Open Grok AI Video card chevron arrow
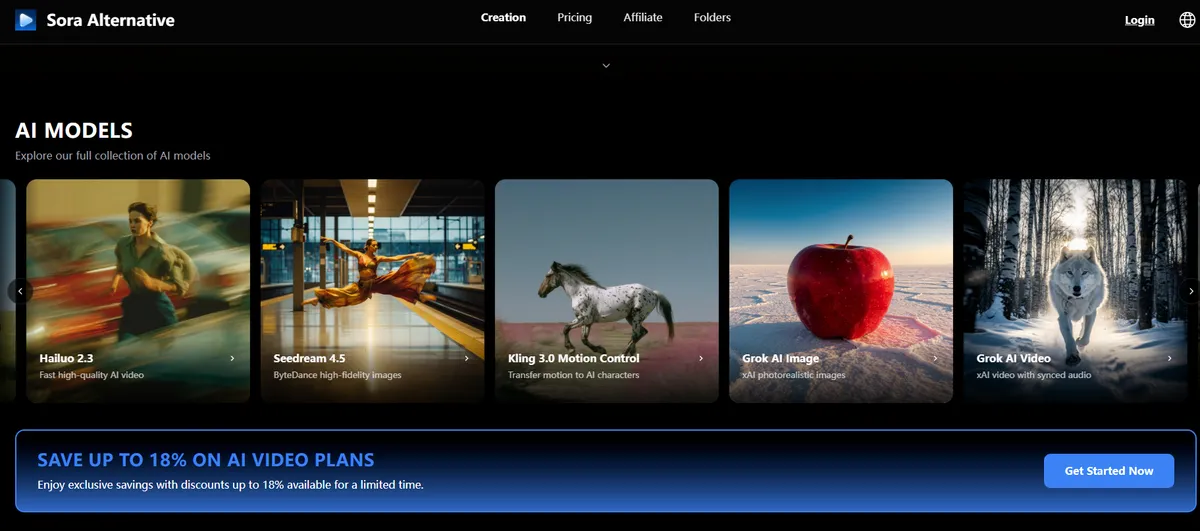This screenshot has height=531, width=1200. (x=1169, y=358)
